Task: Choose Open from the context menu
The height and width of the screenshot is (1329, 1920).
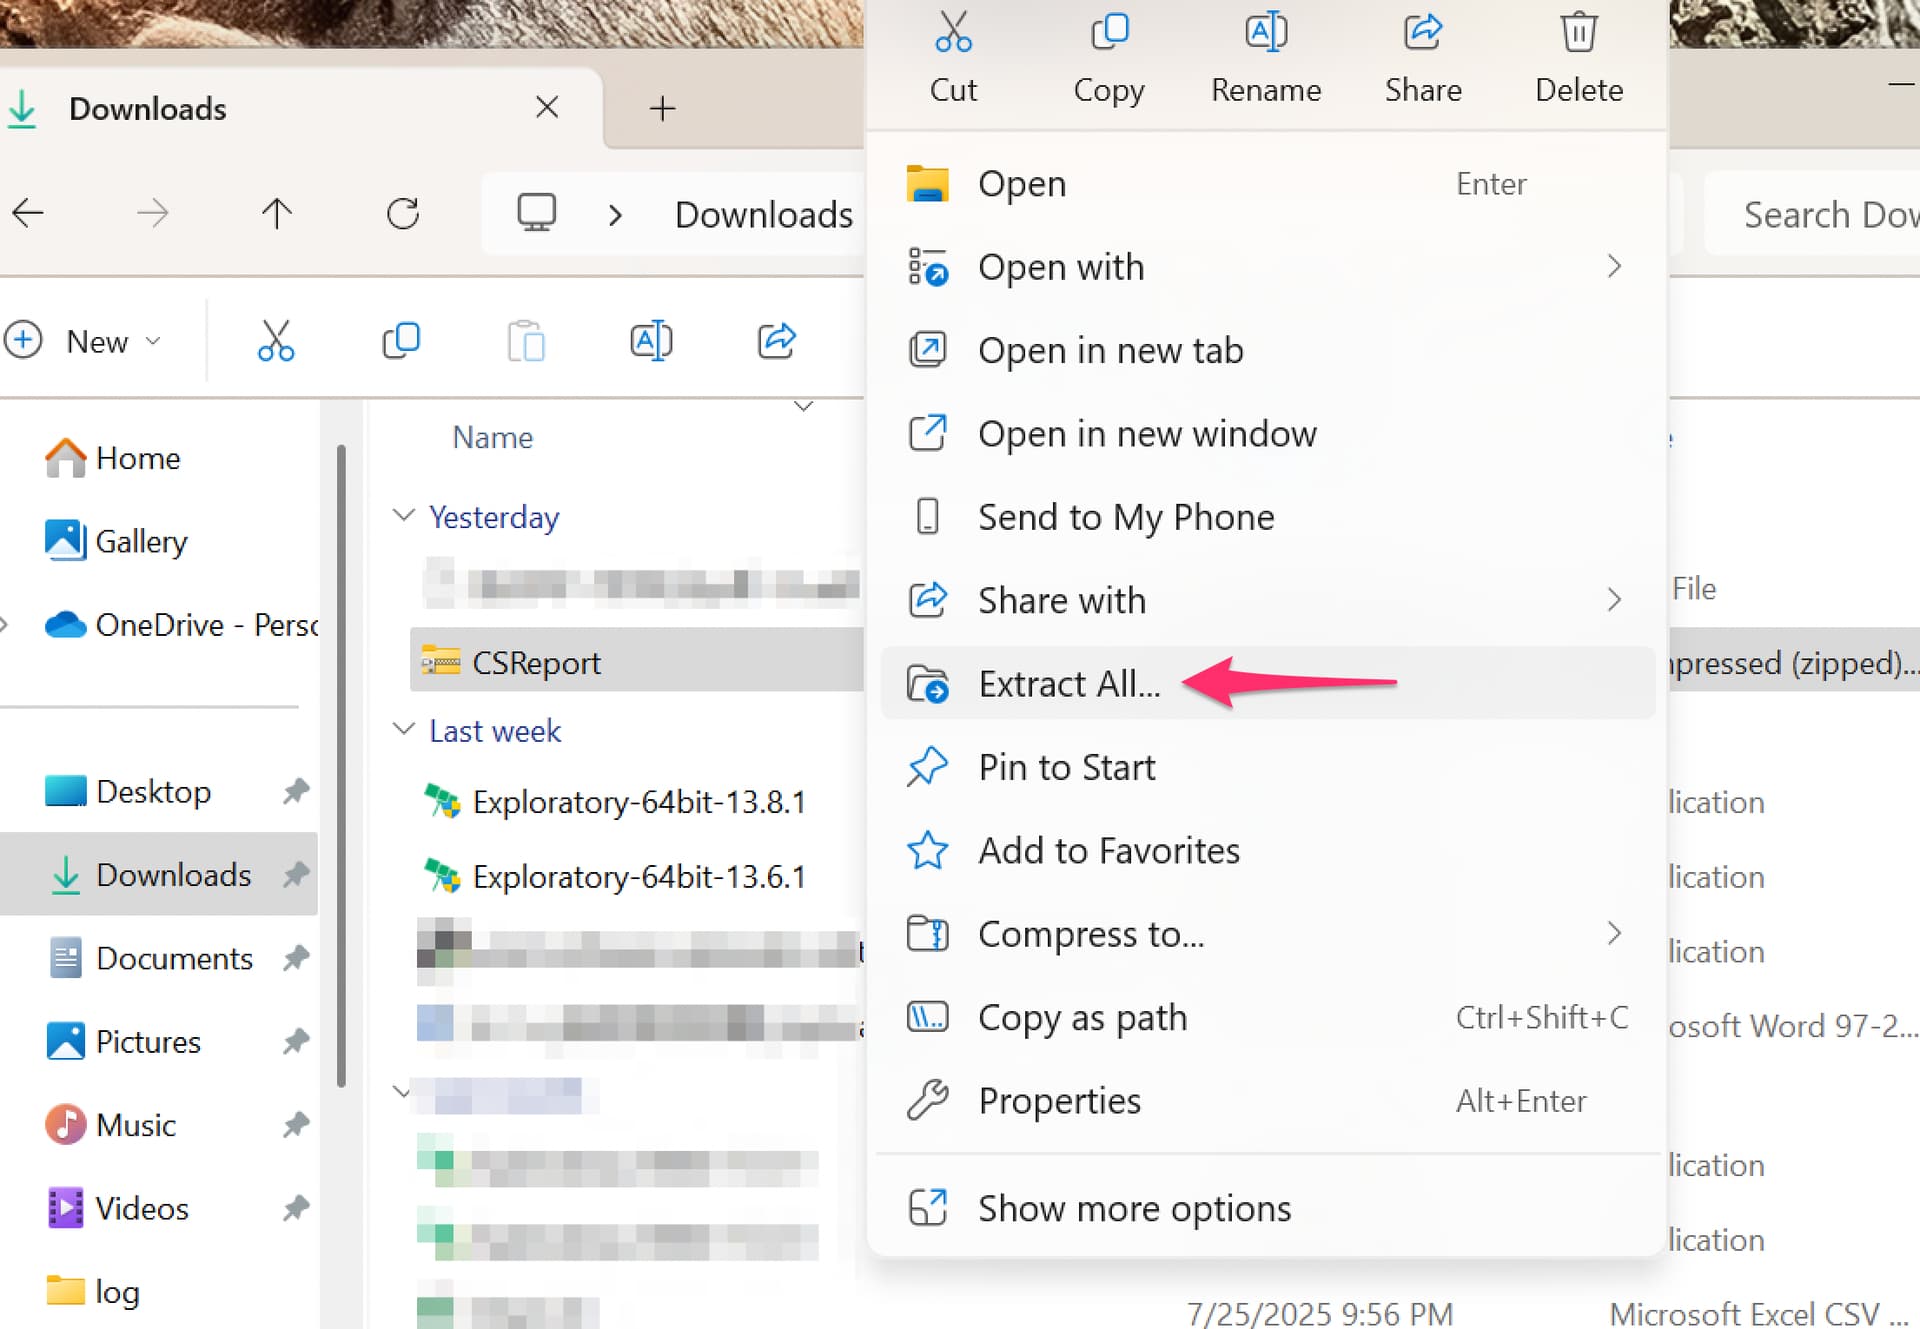Action: click(x=1267, y=184)
